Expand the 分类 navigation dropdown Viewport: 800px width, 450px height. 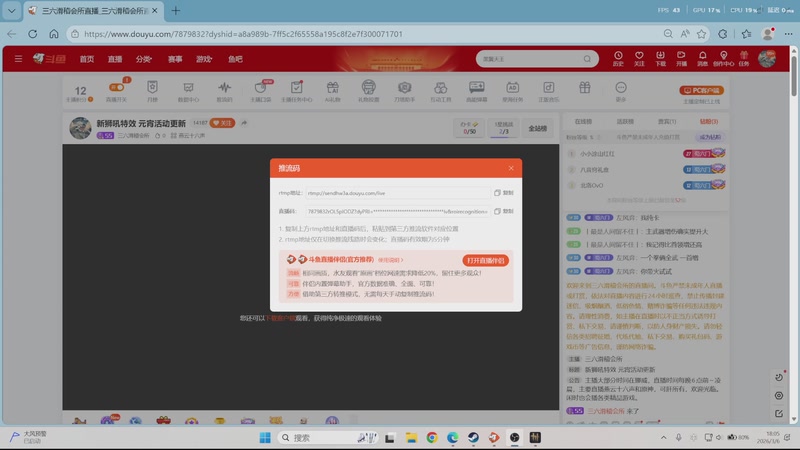click(144, 59)
